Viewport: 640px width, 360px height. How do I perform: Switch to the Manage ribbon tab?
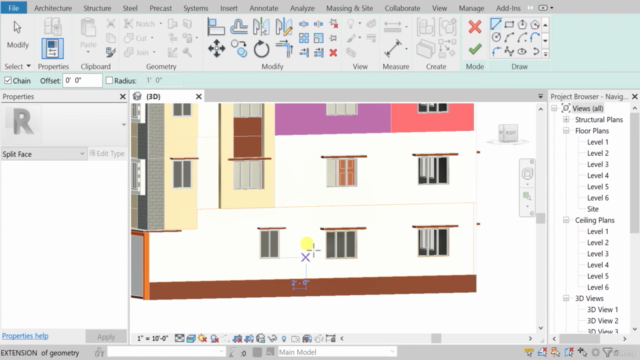471,8
